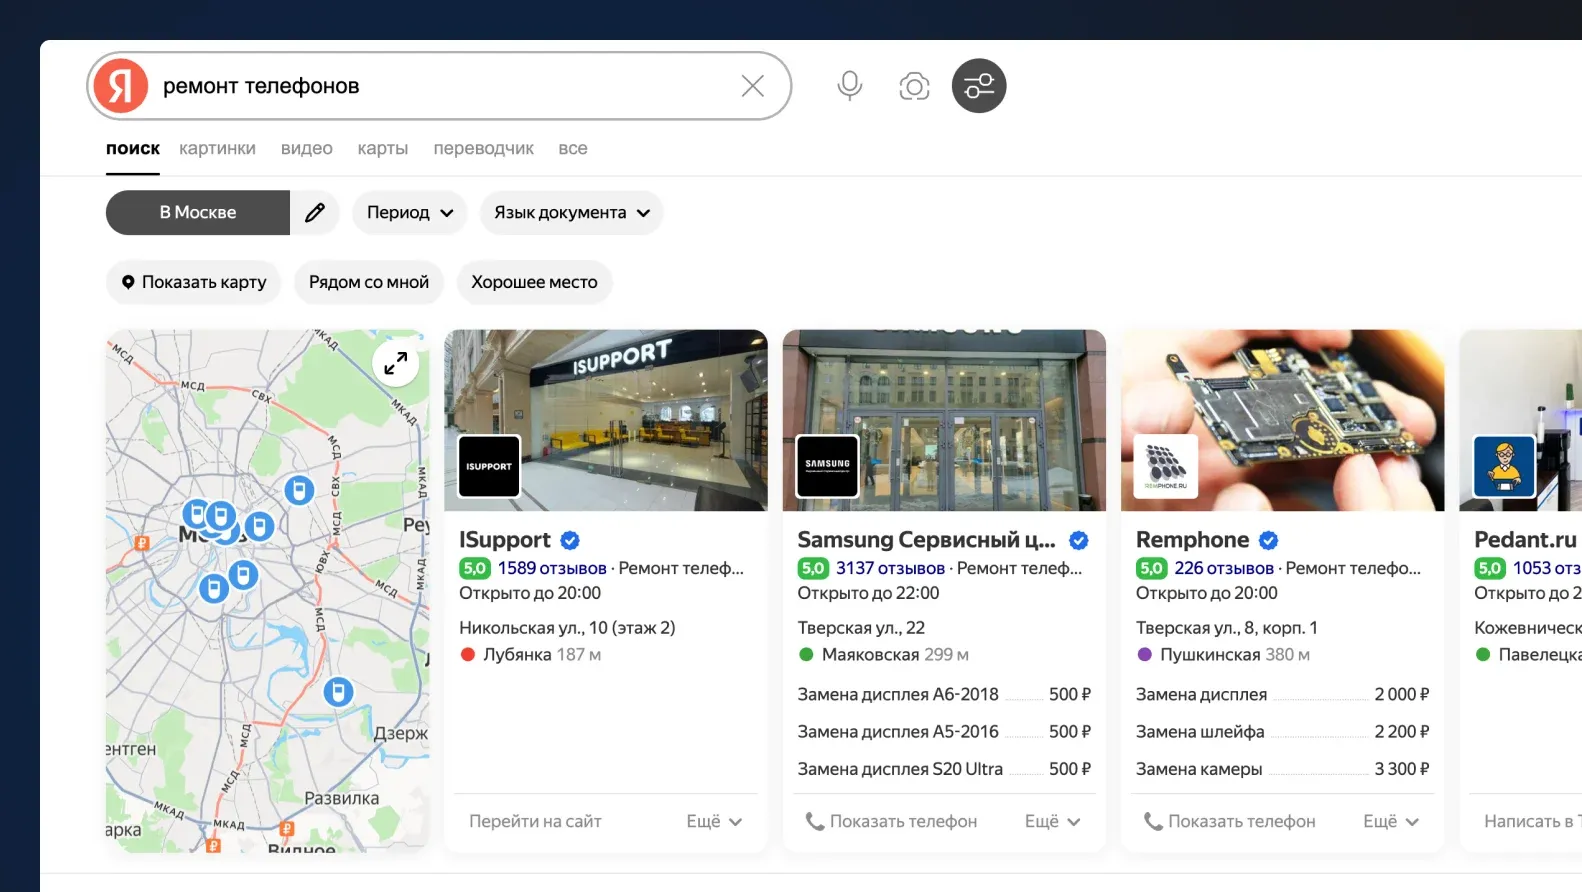Screen dimensions: 1582x892
Task: Open the 1589 отзывов reviews link
Action: [x=552, y=568]
